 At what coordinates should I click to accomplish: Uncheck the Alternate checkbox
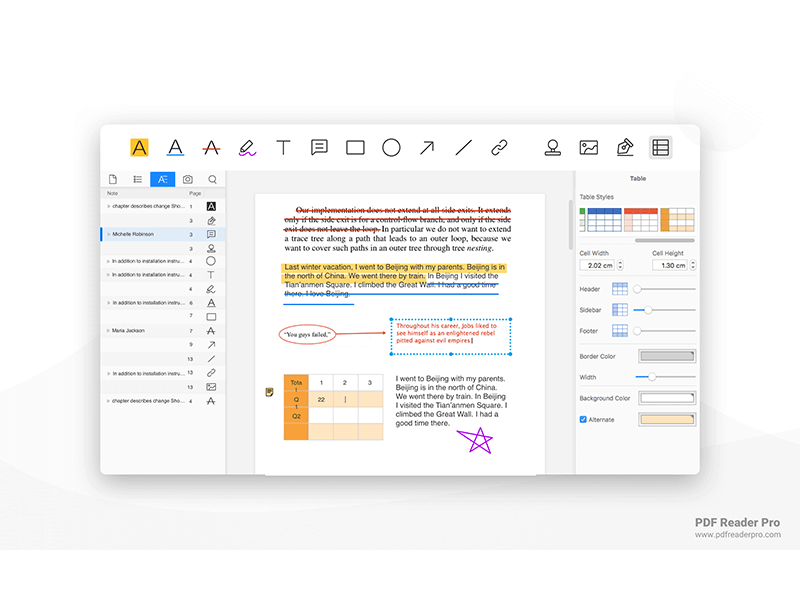pos(584,419)
